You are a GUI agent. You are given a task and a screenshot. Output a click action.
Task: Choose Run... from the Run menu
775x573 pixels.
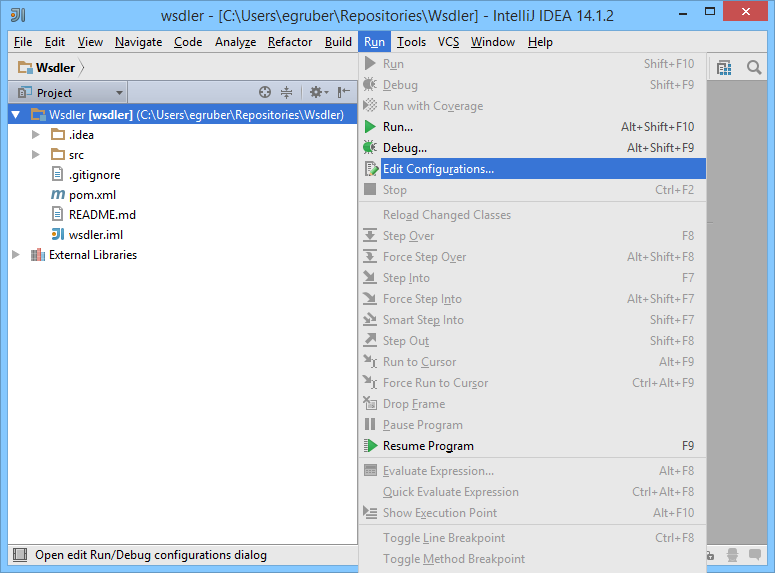[x=533, y=127]
